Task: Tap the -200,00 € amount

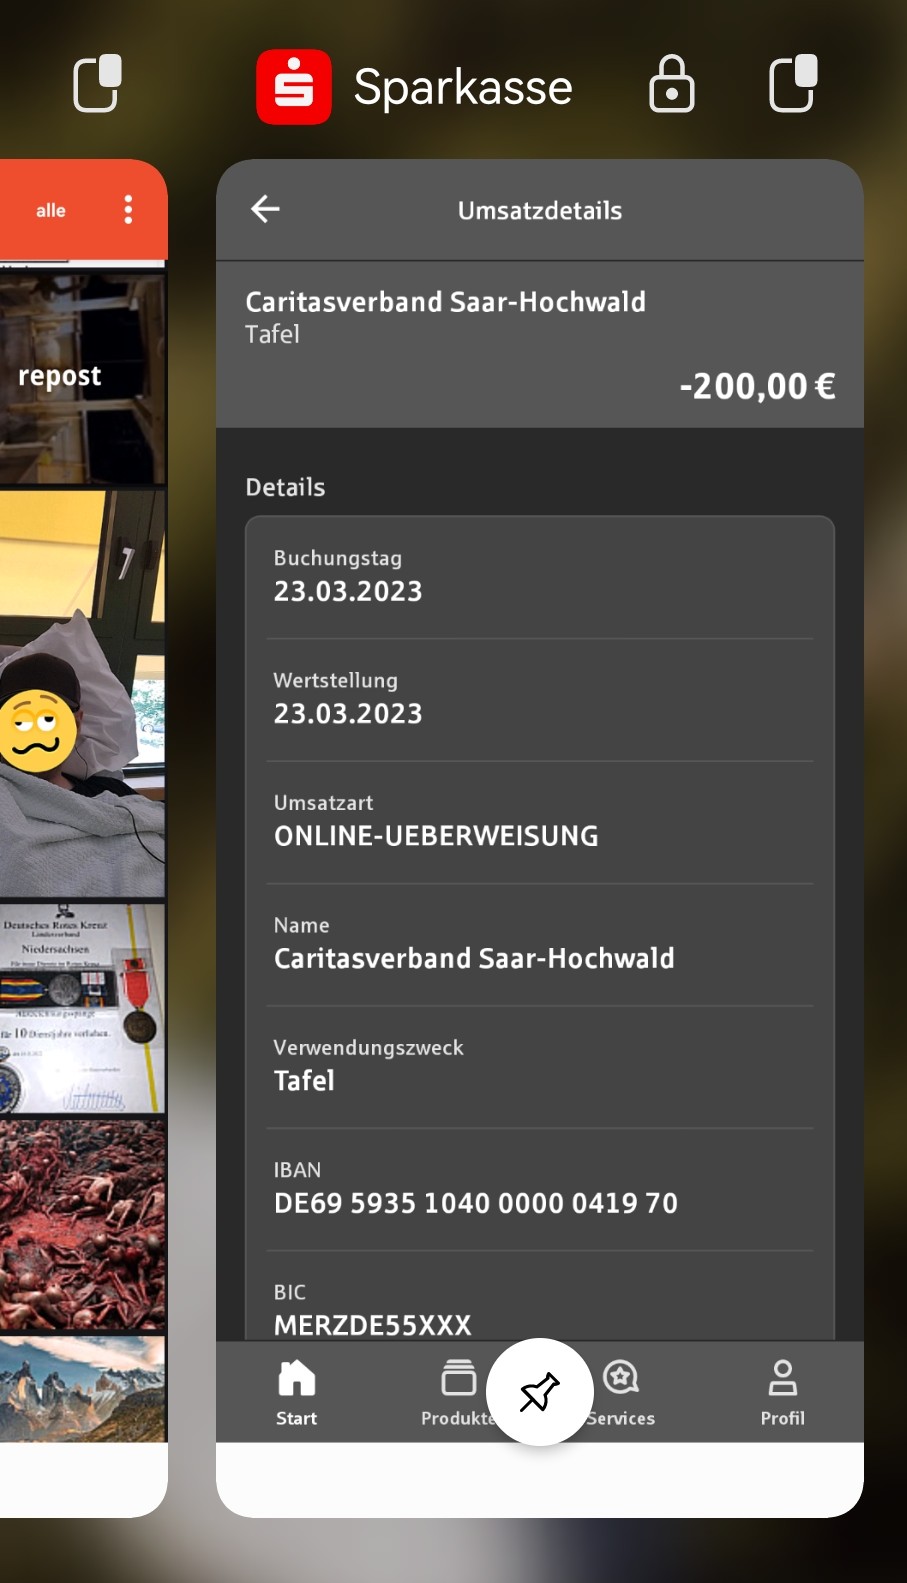Action: point(758,386)
